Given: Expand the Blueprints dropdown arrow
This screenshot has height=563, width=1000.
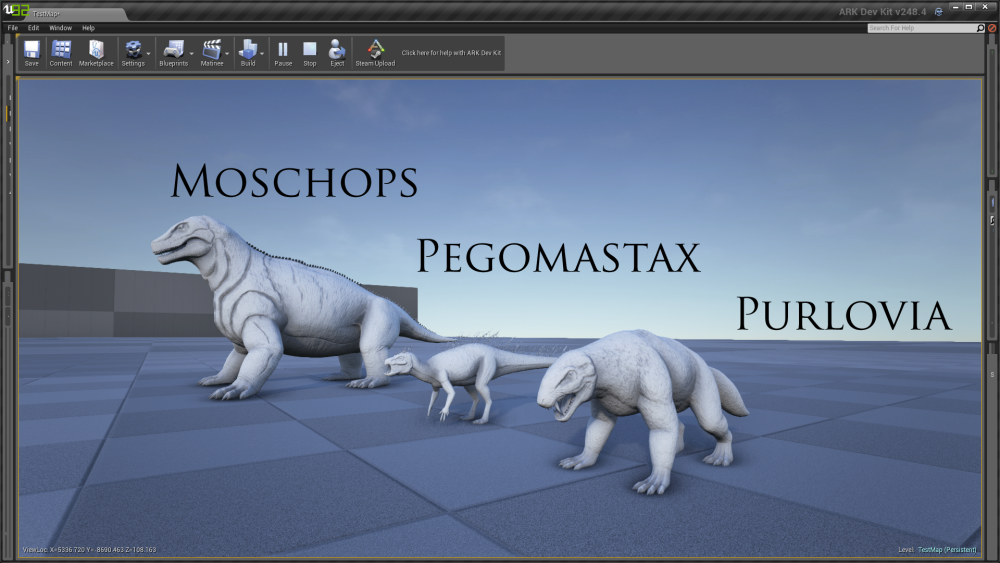Looking at the screenshot, I should 191,54.
